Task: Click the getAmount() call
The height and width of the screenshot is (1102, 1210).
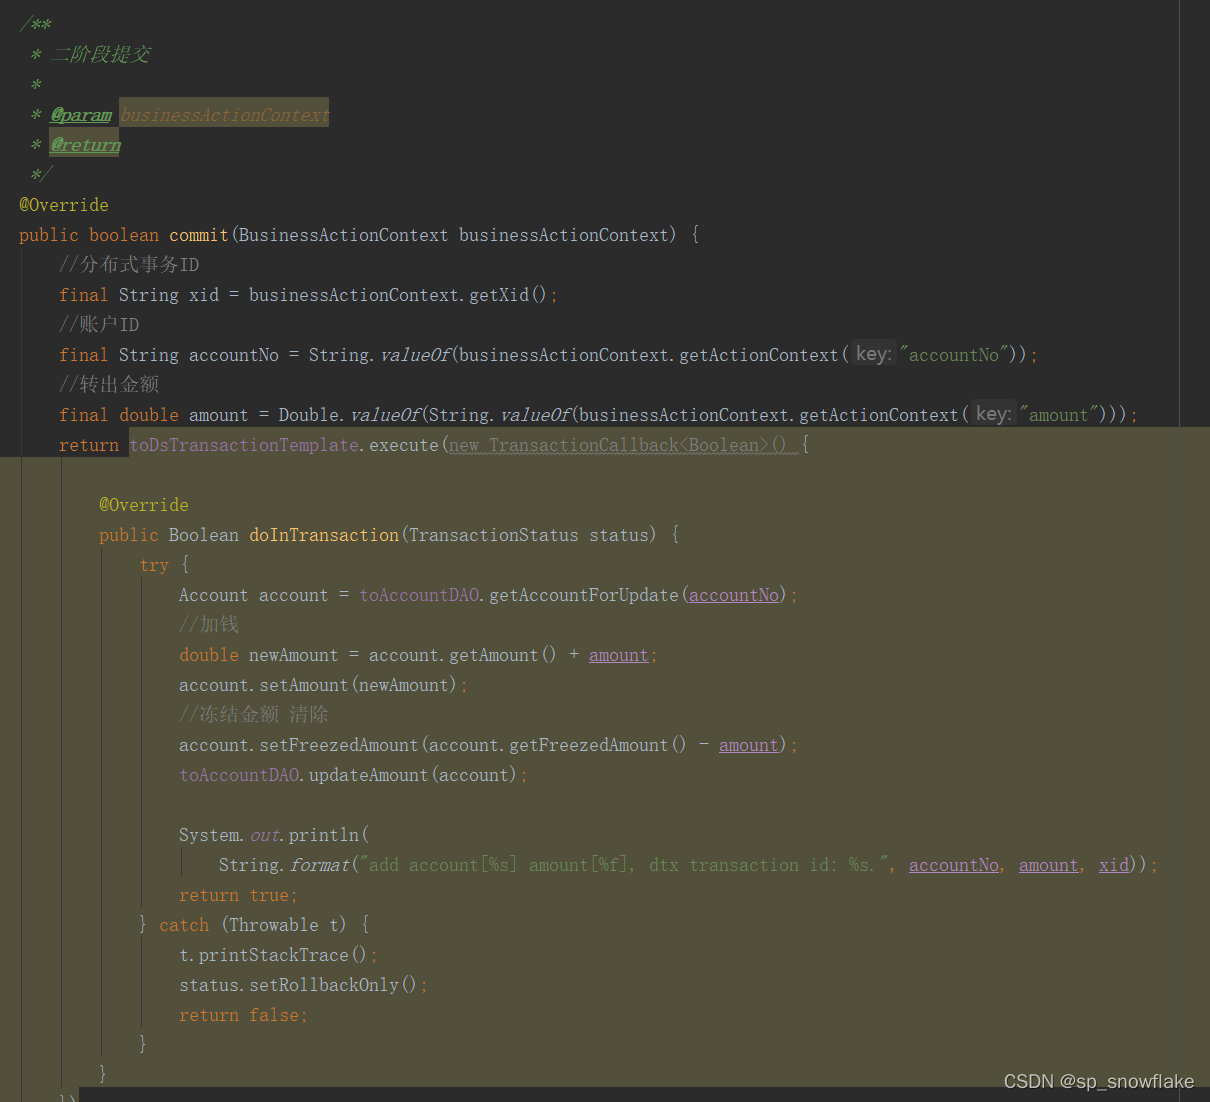Action: [x=504, y=655]
